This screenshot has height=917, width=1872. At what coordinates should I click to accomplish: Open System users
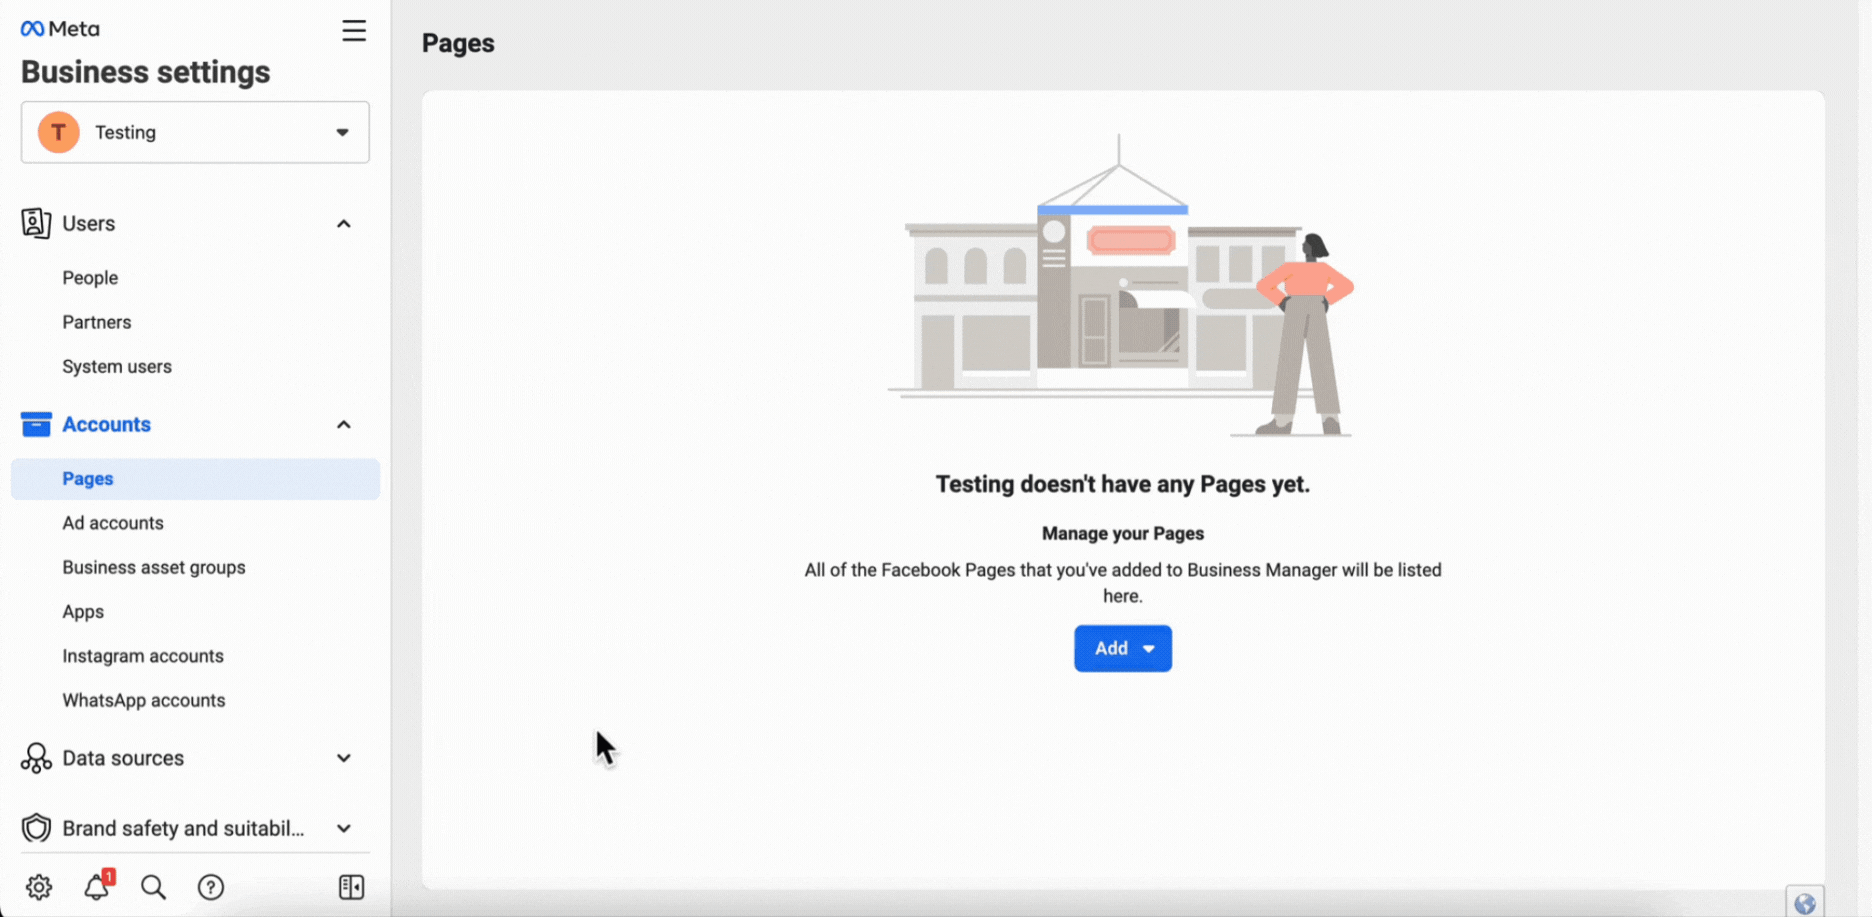(x=117, y=366)
